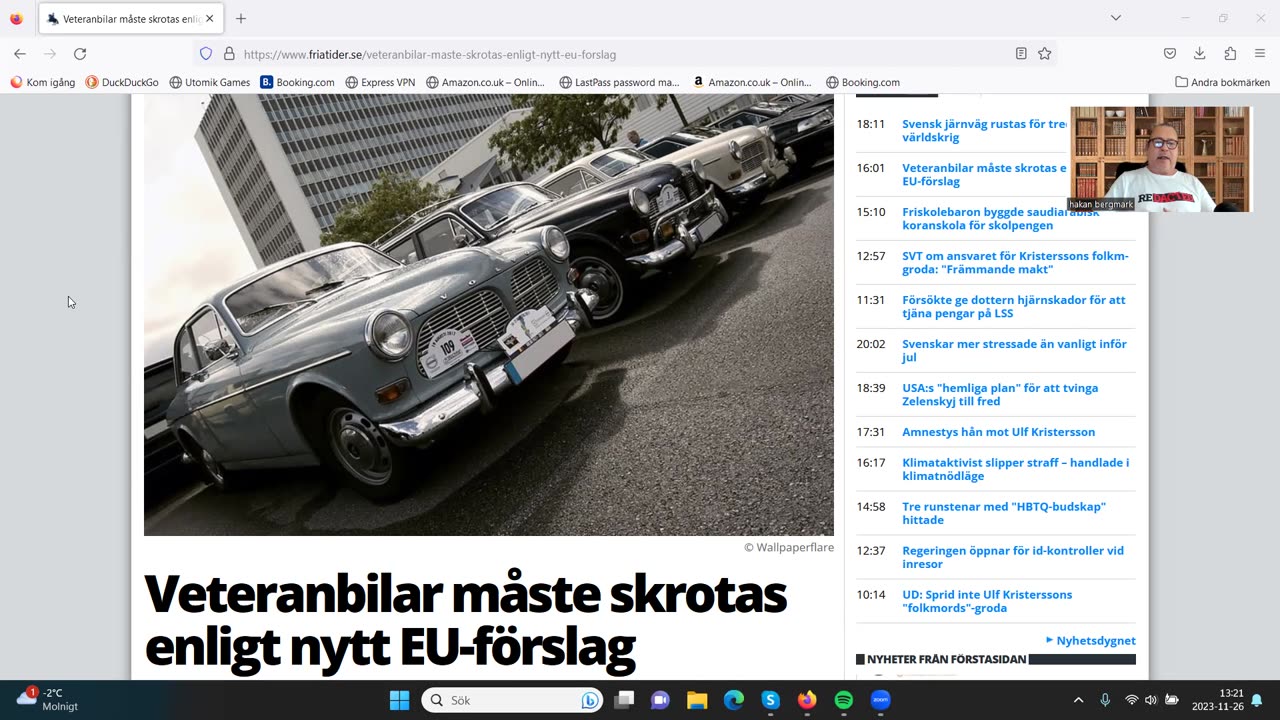Open the Försökte ge dottern hjärnskador link
Viewport: 1280px width, 720px height.
[x=1013, y=306]
